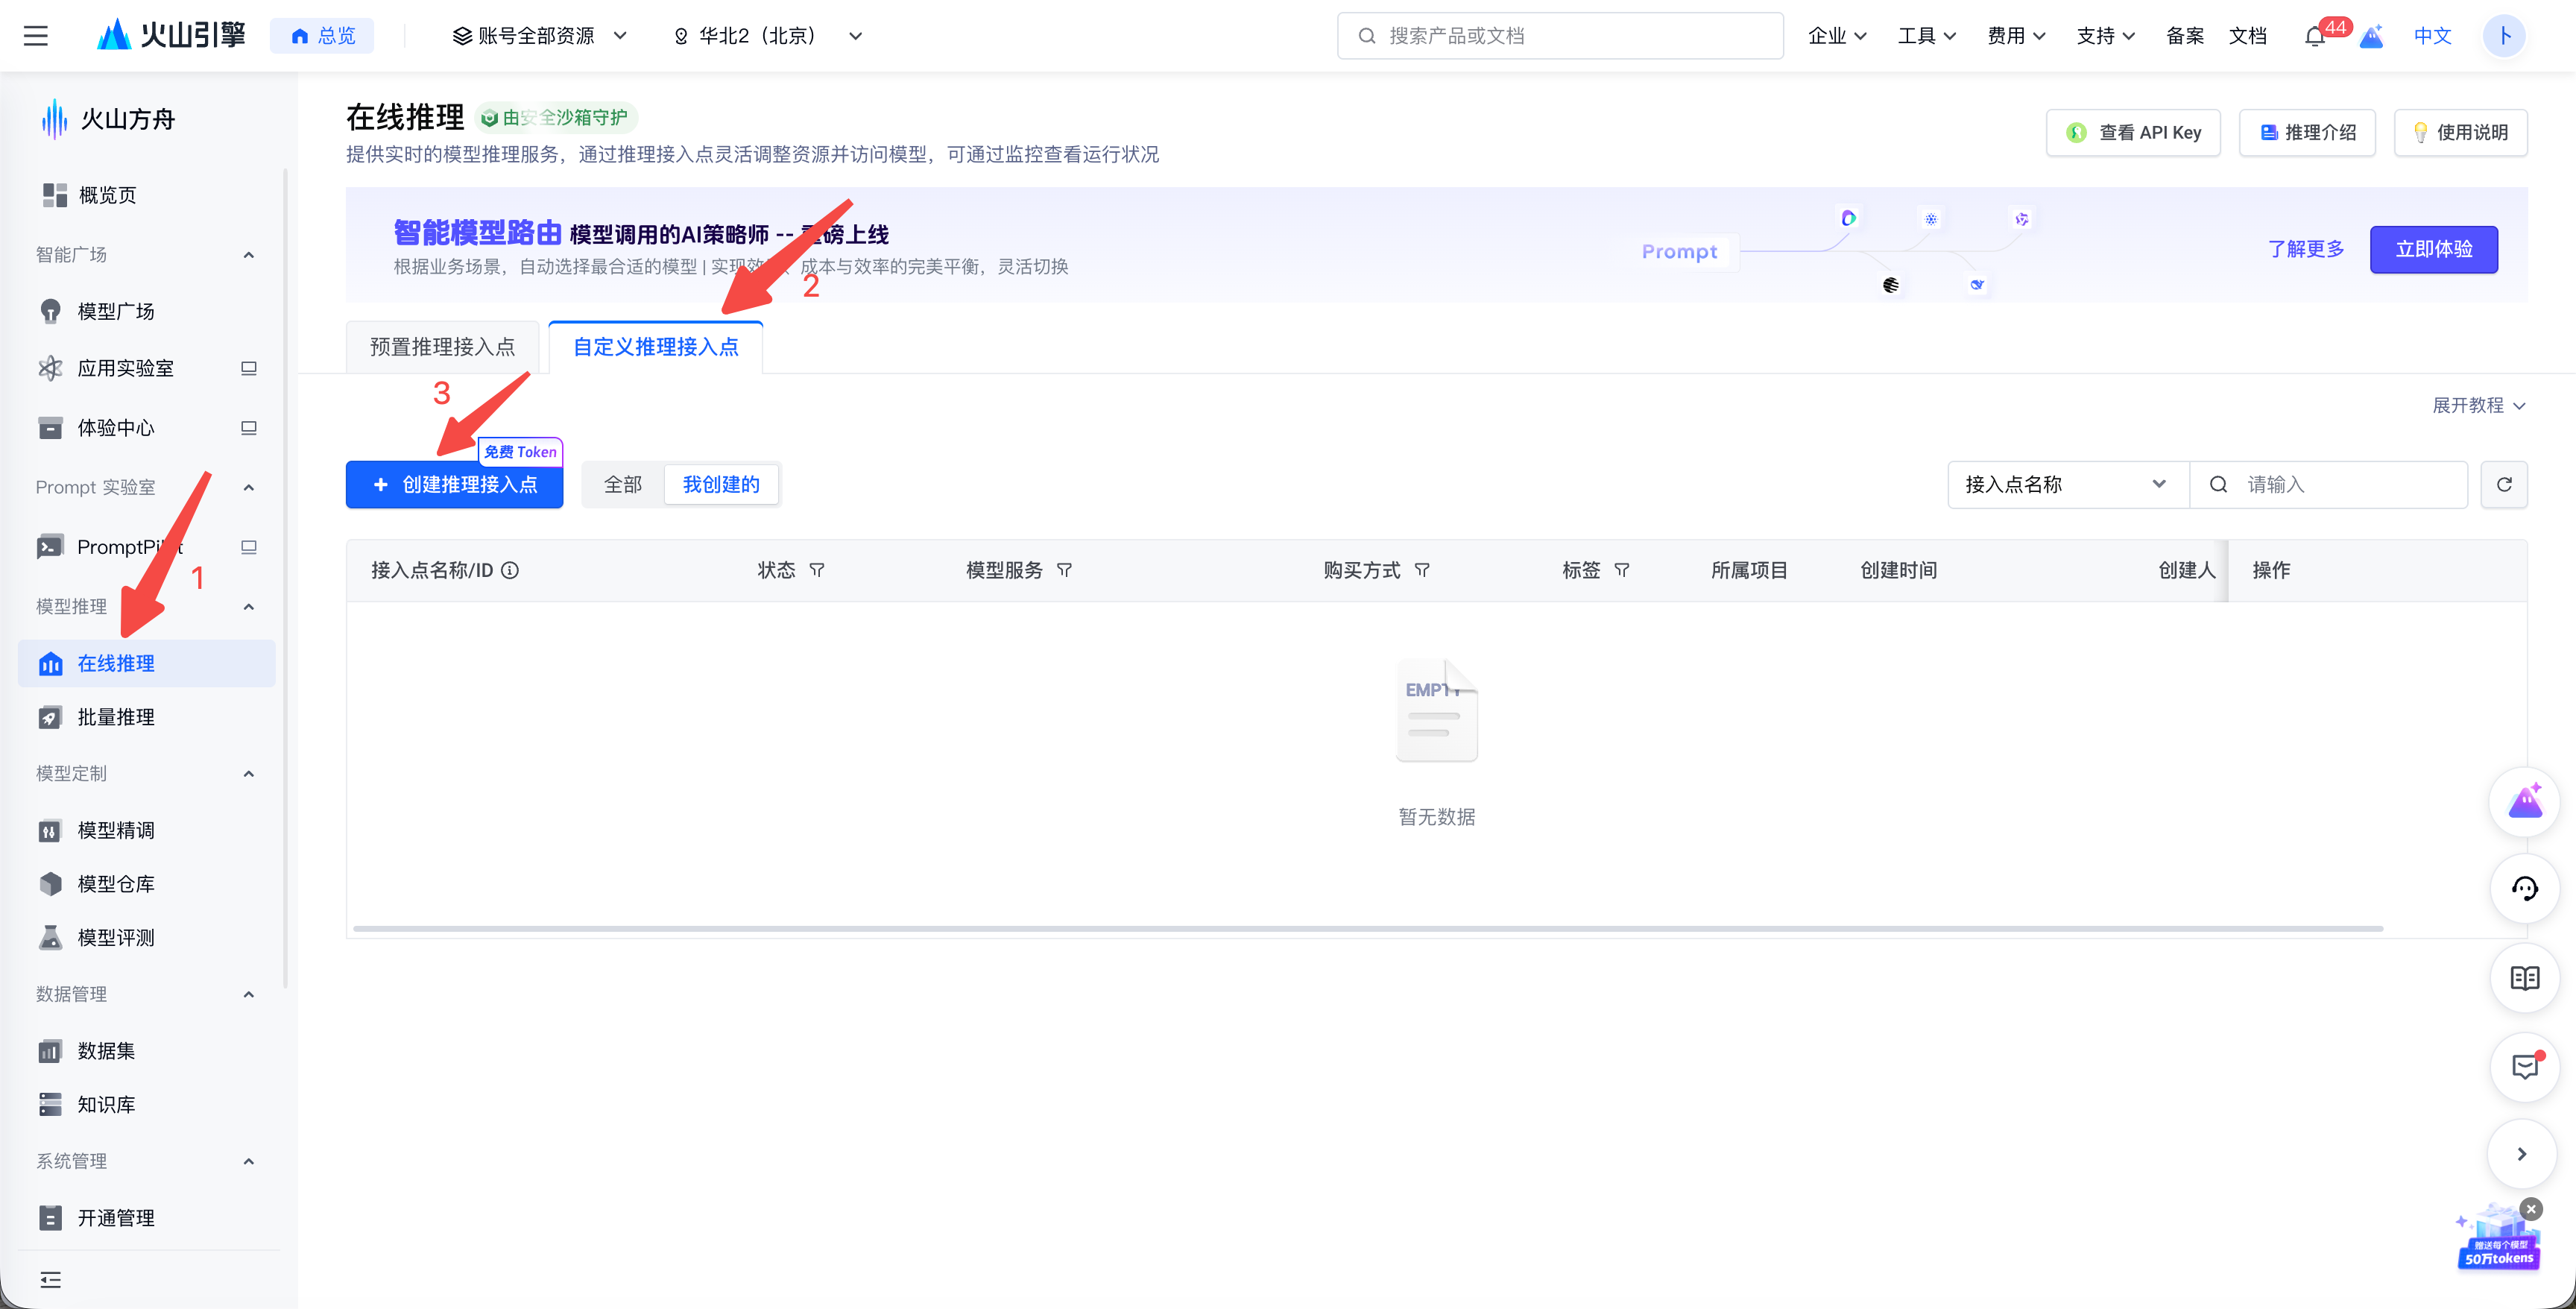Image resolution: width=2576 pixels, height=1309 pixels.
Task: Open 体验中心 in new window icon
Action: tap(249, 428)
